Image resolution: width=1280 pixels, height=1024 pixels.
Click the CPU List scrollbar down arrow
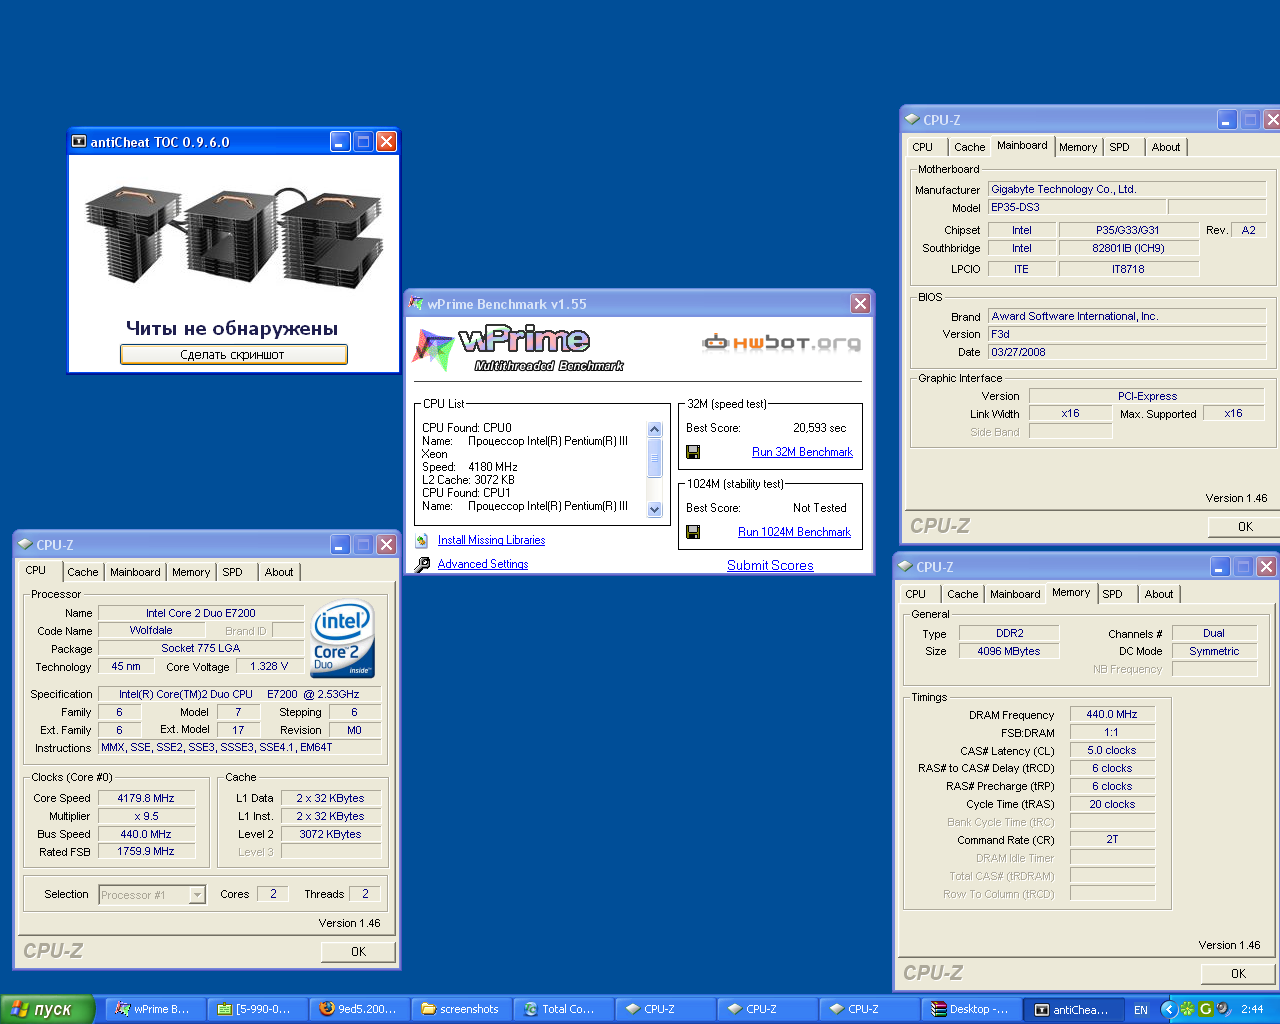pyautogui.click(x=655, y=509)
